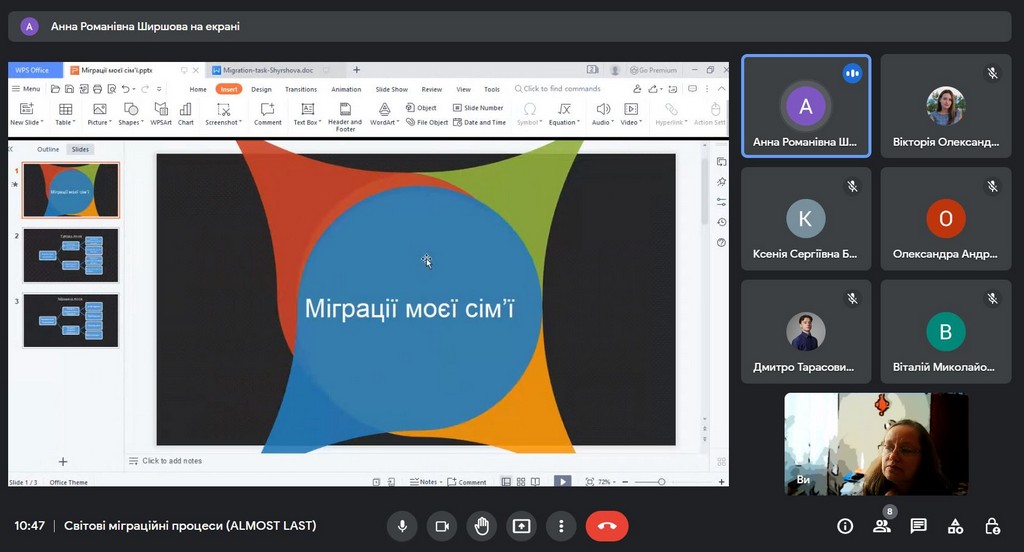Toggle Notes pane in status bar
This screenshot has height=552, width=1024.
(424, 482)
